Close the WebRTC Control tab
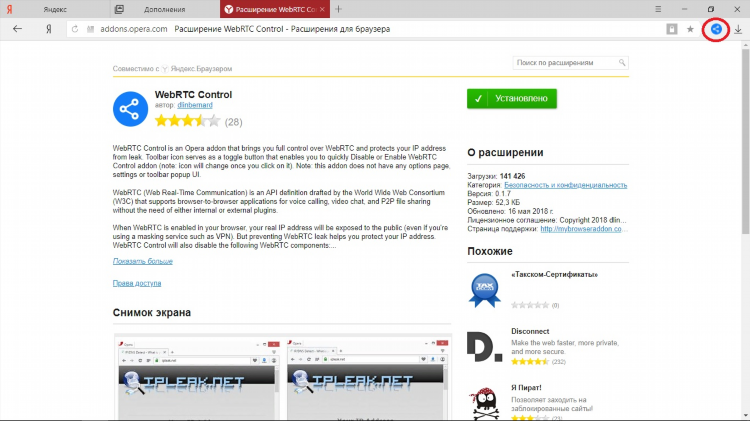This screenshot has width=750, height=421. click(x=322, y=9)
